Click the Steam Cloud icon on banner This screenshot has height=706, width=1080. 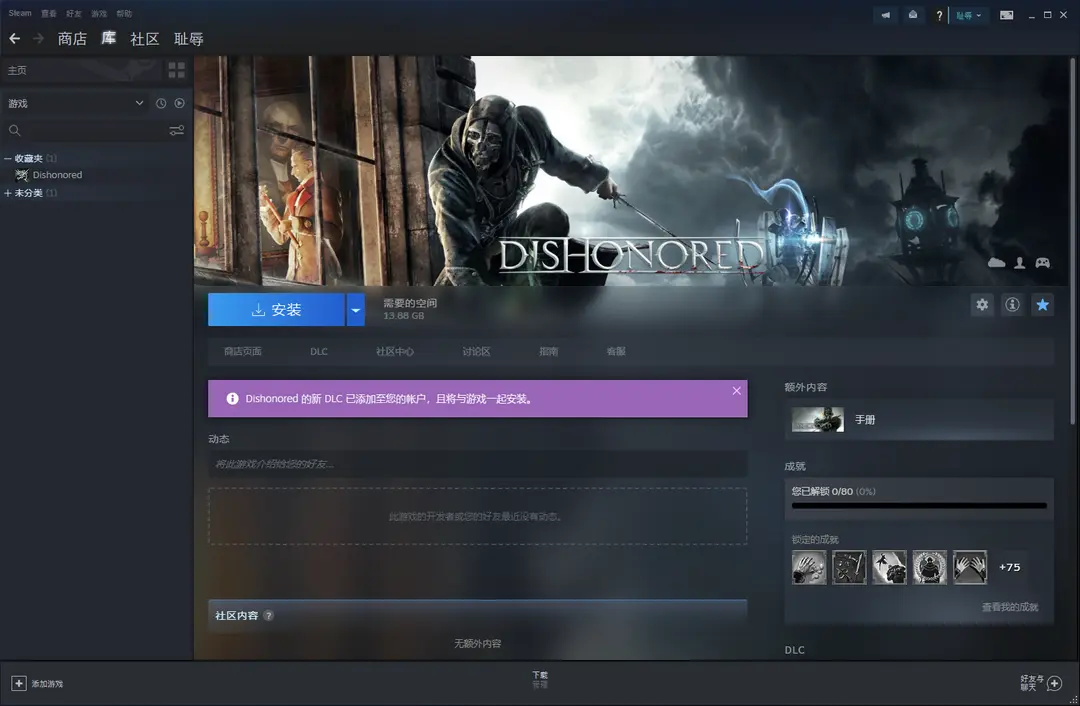(997, 262)
